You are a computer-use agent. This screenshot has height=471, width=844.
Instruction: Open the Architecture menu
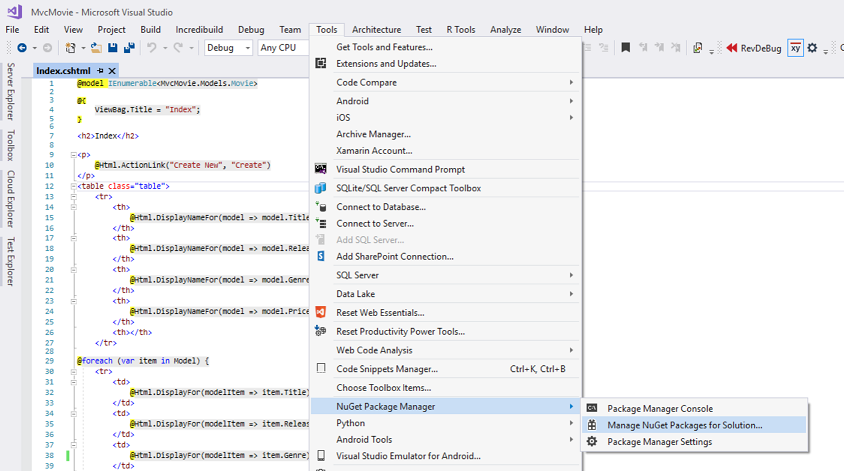click(376, 30)
